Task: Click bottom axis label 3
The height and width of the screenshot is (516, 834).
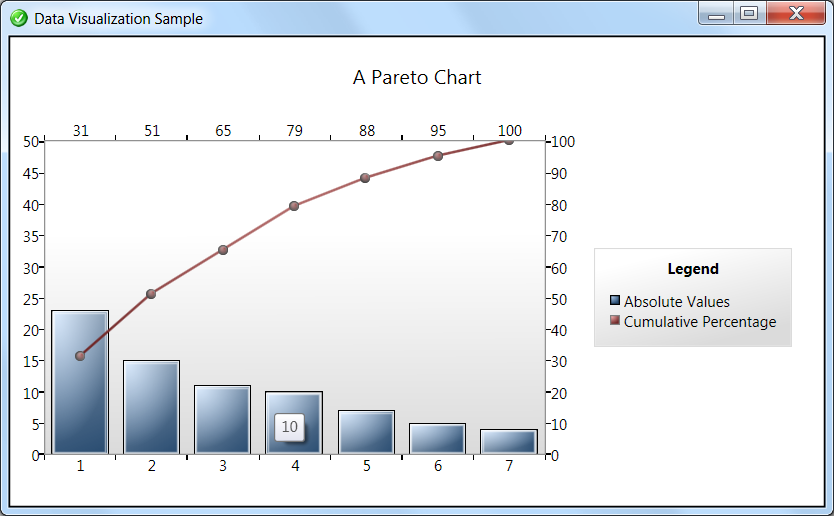Action: (x=223, y=466)
